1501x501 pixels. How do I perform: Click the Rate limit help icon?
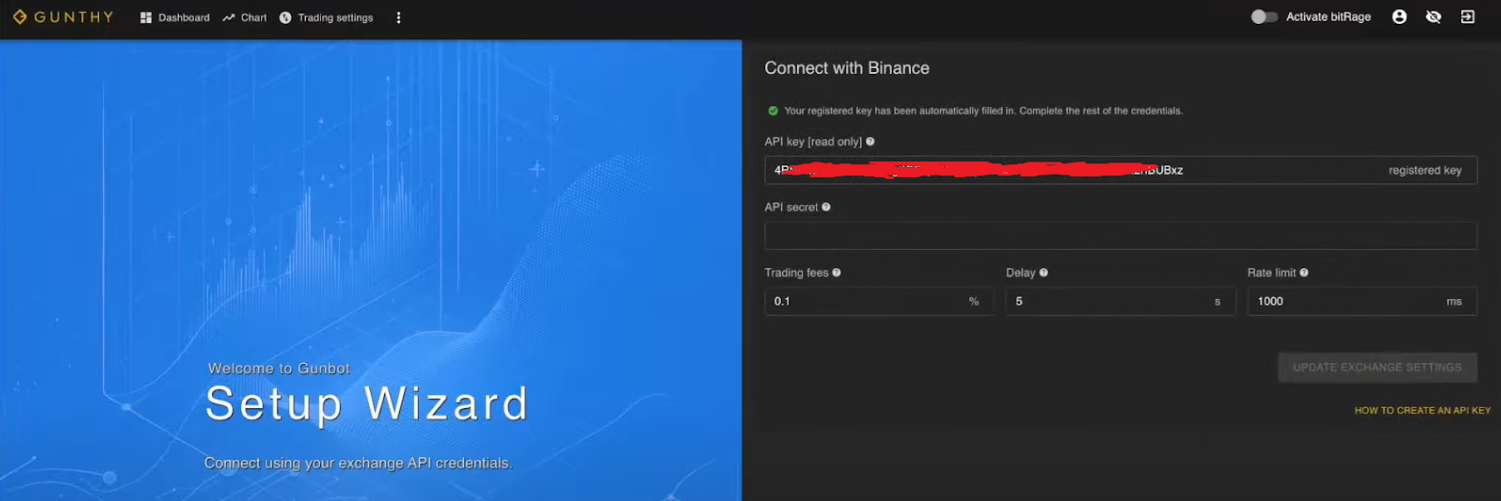tap(1304, 272)
